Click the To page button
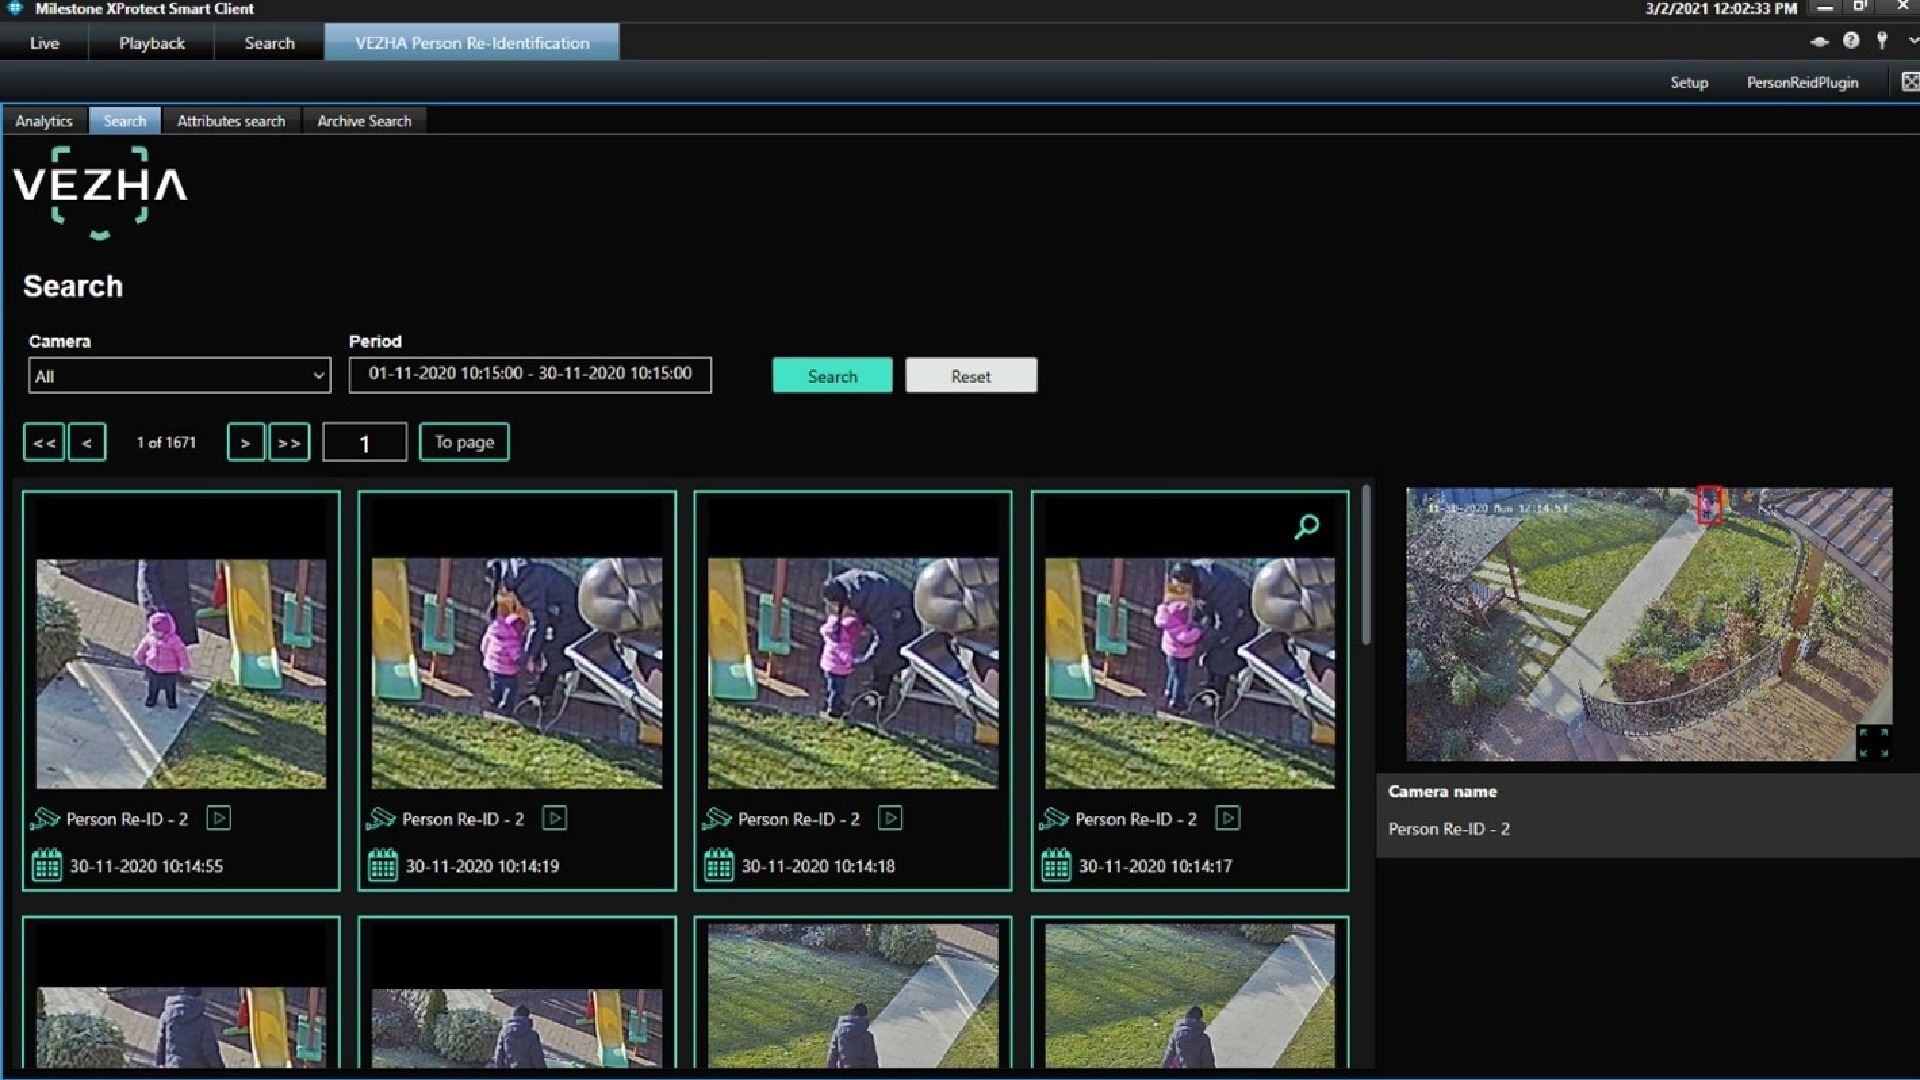Viewport: 1920px width, 1080px height. (464, 442)
